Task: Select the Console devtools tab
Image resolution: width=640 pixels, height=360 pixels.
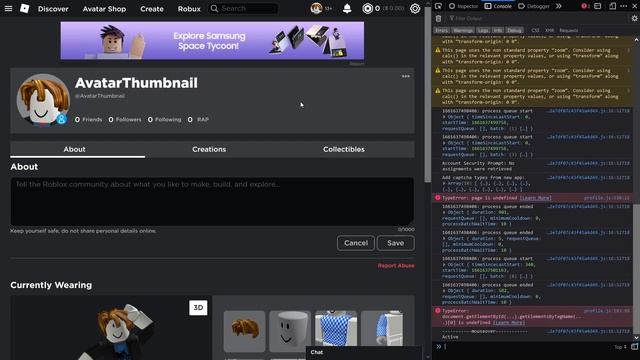Action: [498, 6]
